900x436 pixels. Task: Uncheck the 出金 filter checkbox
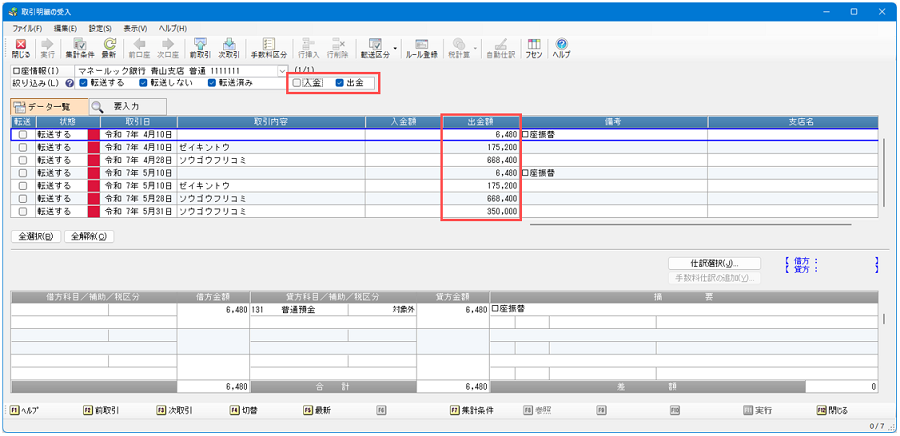[339, 83]
